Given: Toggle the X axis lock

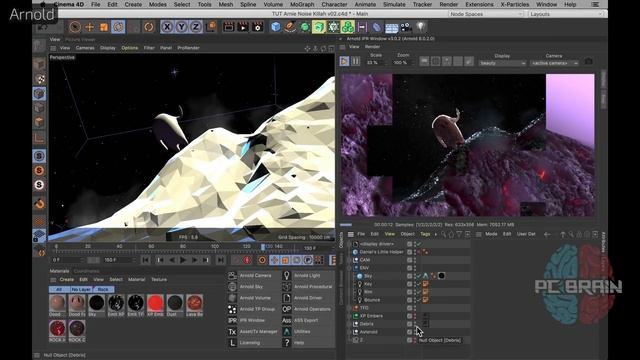Looking at the screenshot, I should coord(167,27).
